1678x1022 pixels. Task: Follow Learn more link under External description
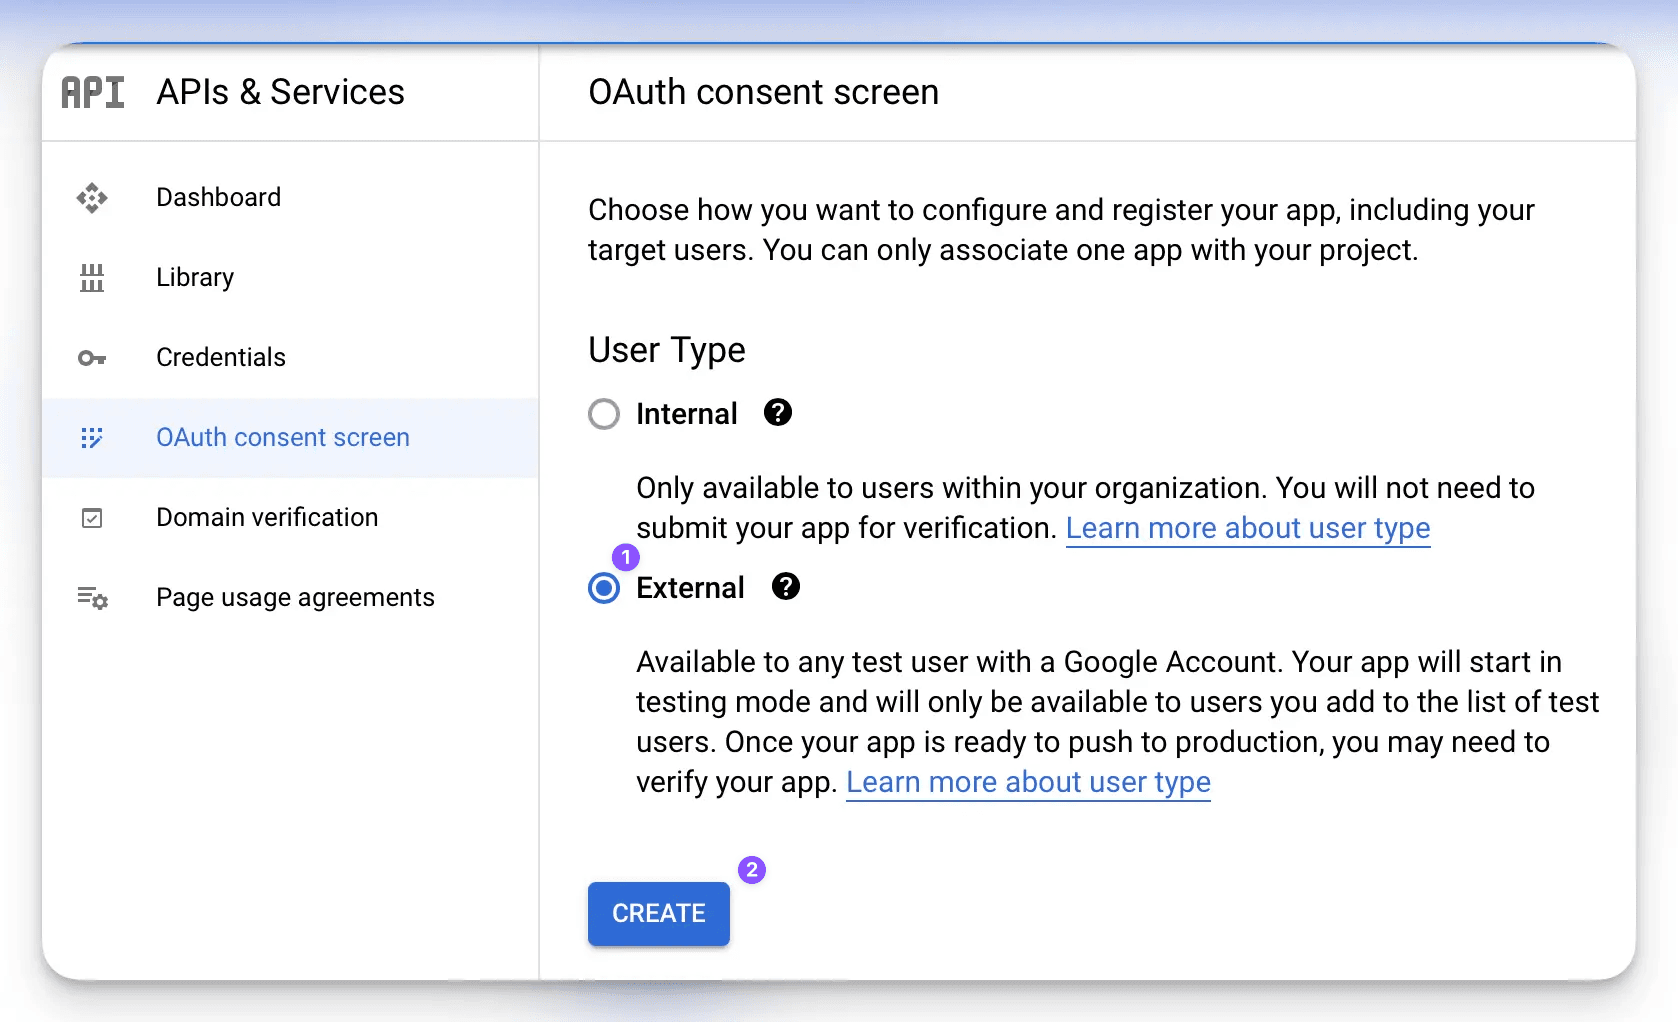[1028, 782]
